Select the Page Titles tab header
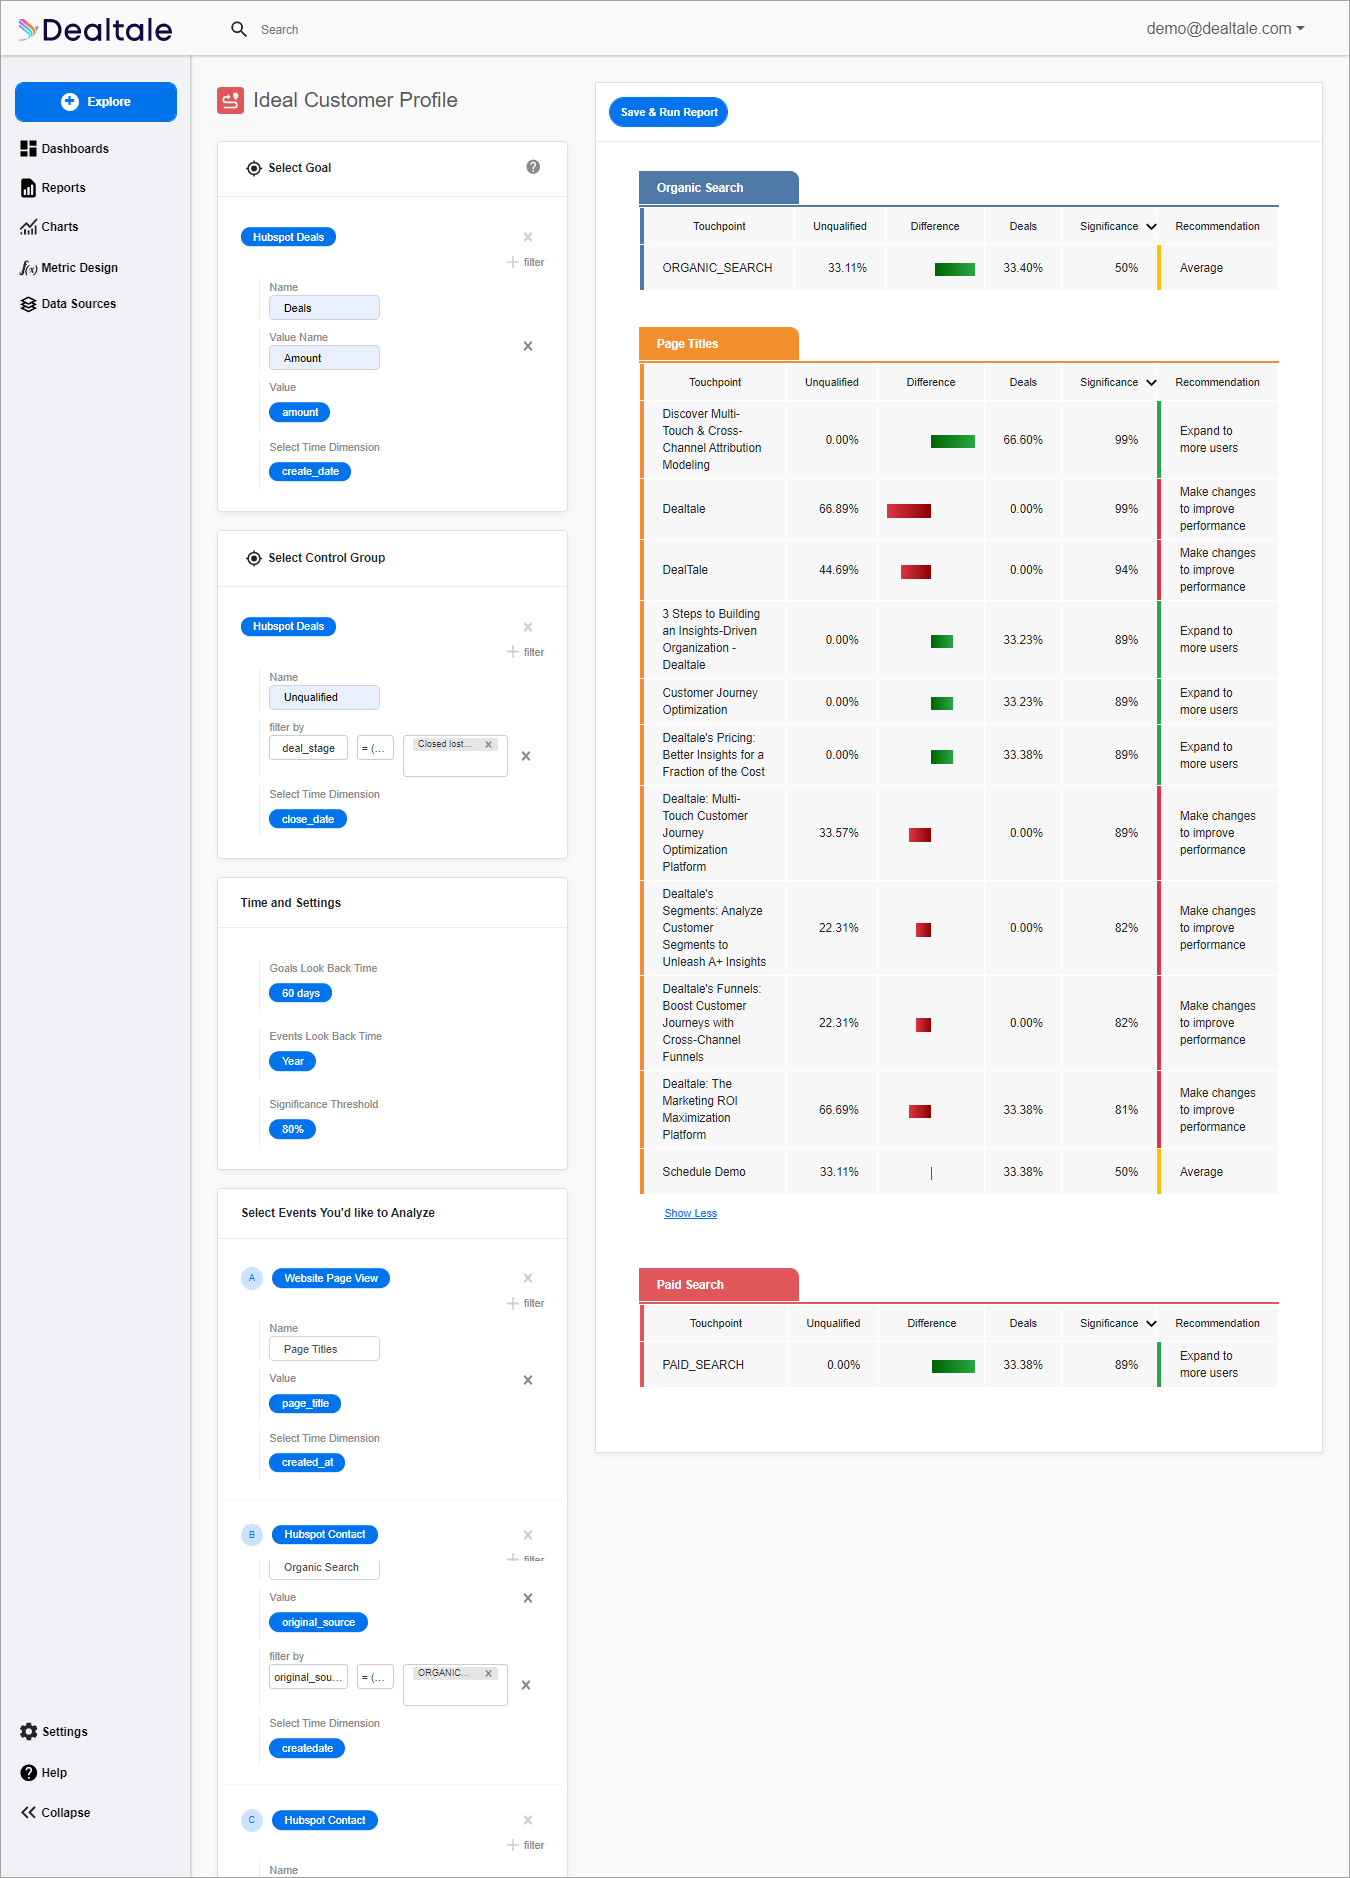Viewport: 1350px width, 1878px height. click(x=718, y=343)
